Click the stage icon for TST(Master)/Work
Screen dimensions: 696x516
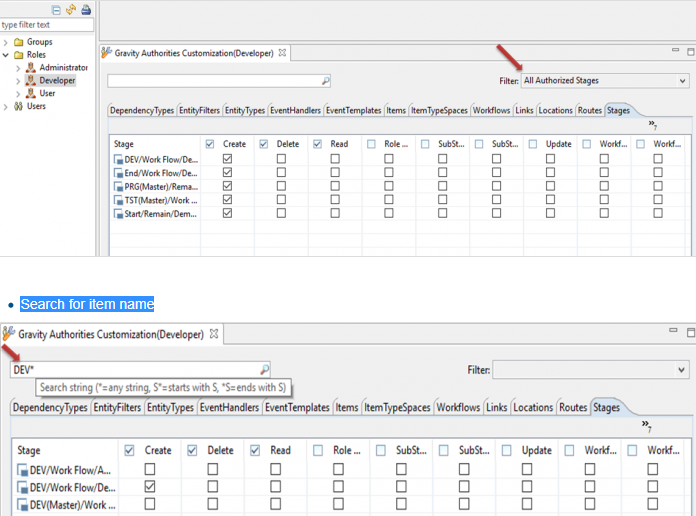tap(119, 200)
